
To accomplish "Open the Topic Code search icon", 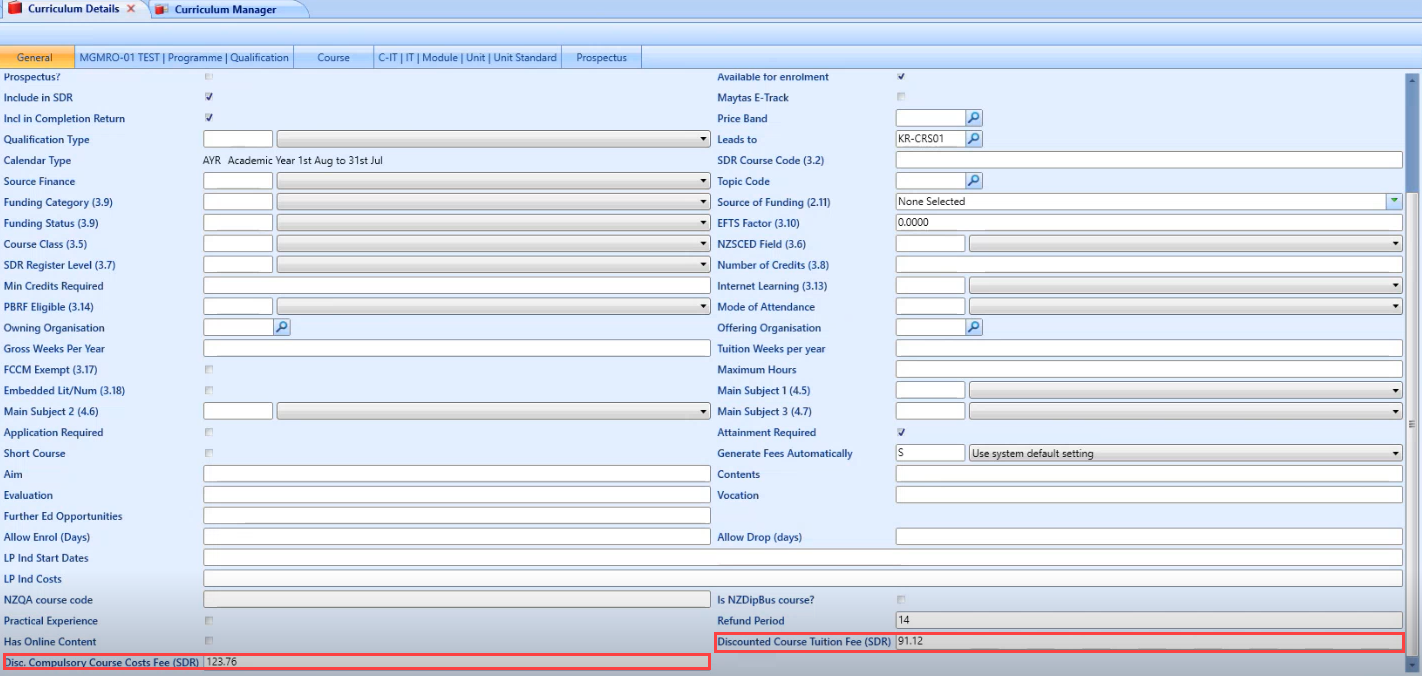I will [974, 181].
